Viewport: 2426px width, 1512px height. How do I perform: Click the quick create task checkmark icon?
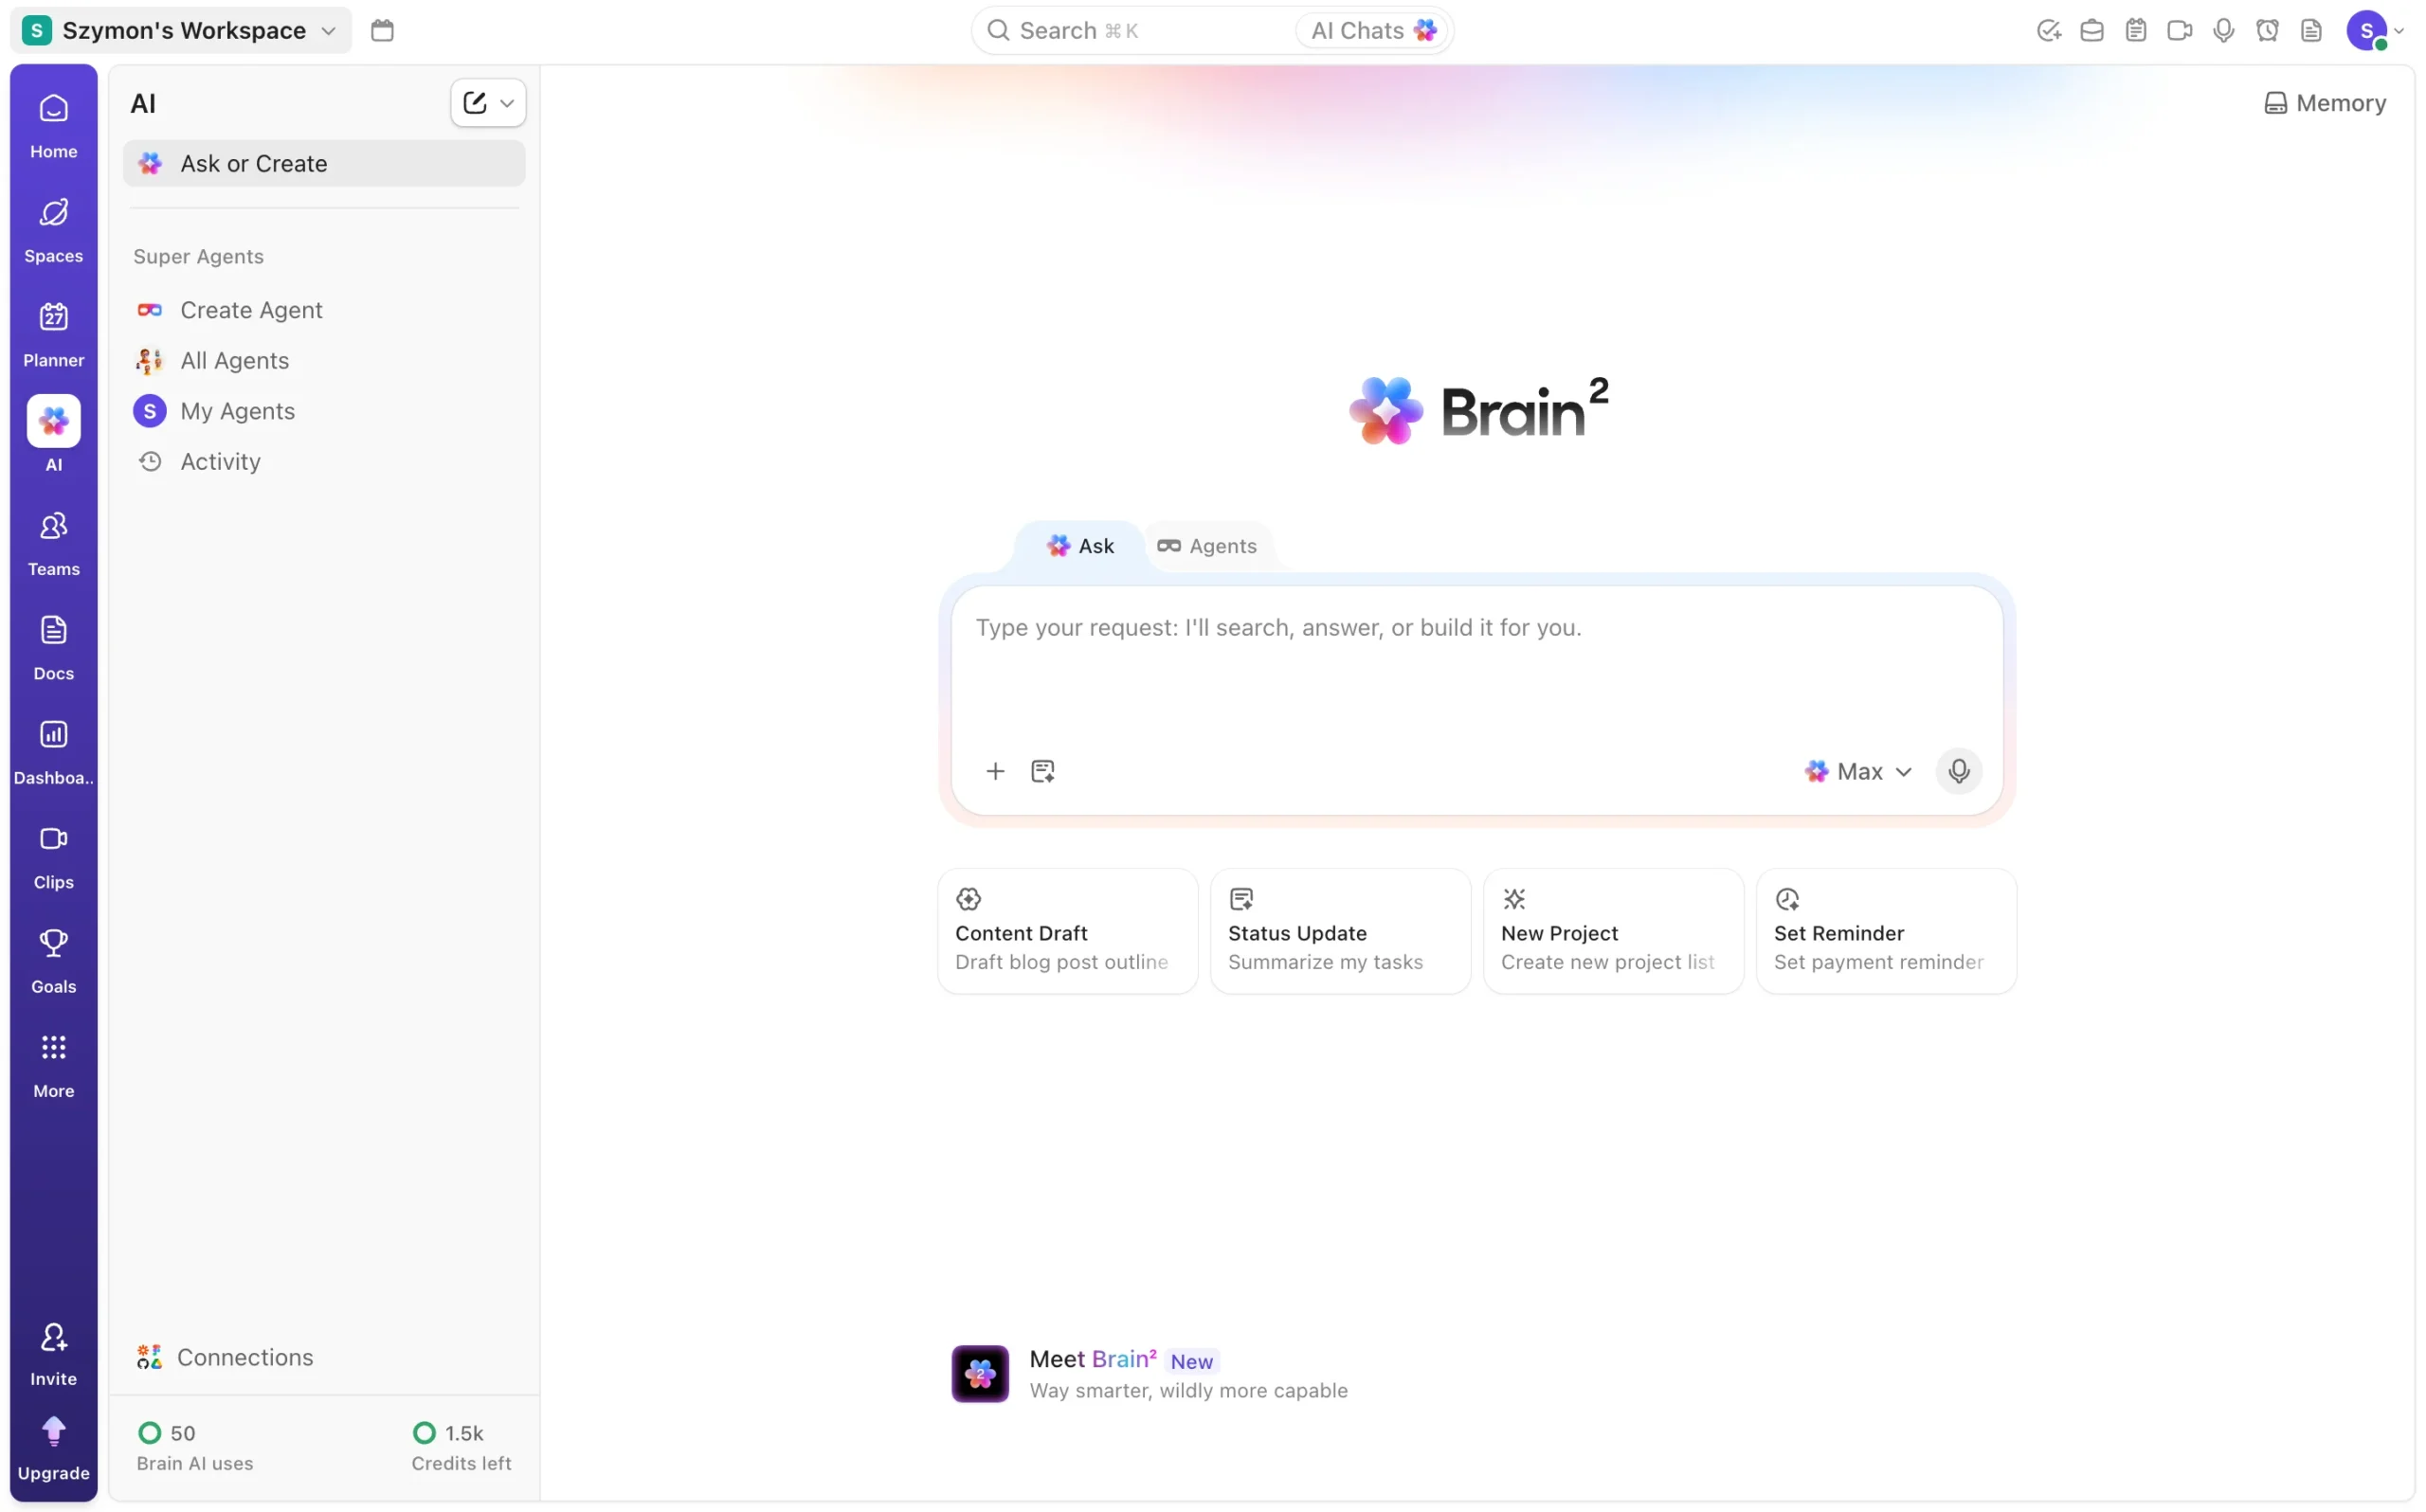pyautogui.click(x=2048, y=30)
